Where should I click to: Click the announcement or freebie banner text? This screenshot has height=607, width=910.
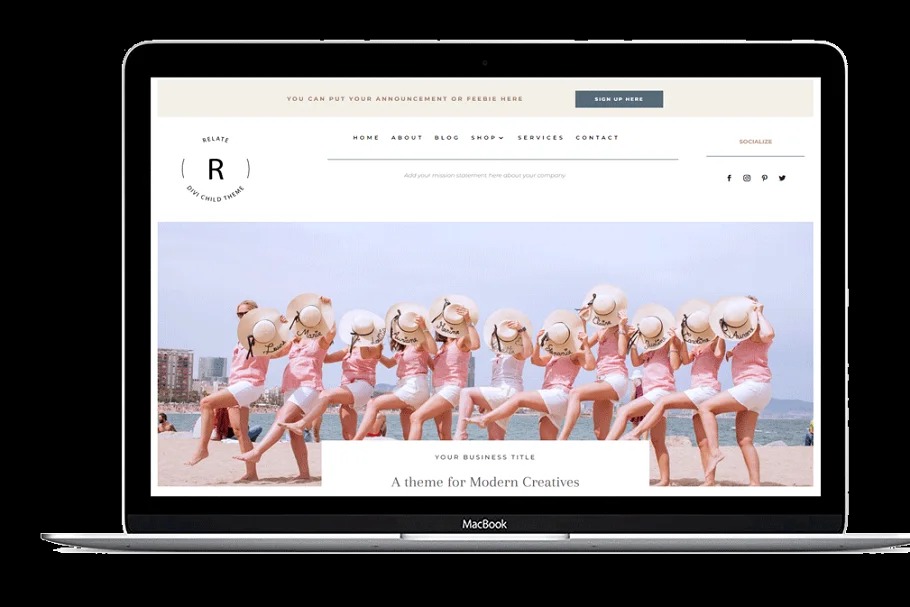pos(404,99)
